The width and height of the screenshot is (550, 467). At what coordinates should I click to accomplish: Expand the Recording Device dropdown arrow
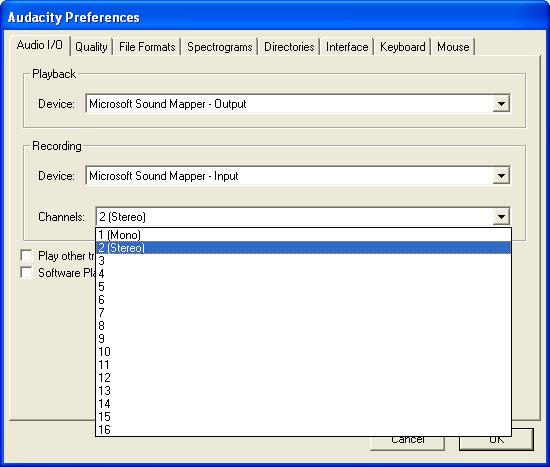[501, 176]
